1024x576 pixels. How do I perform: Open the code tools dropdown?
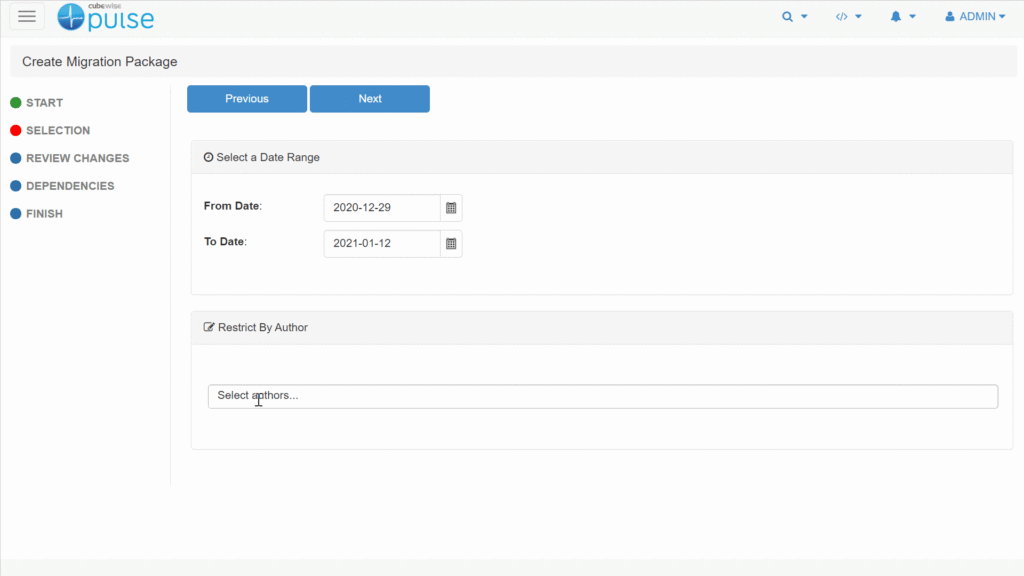click(848, 17)
